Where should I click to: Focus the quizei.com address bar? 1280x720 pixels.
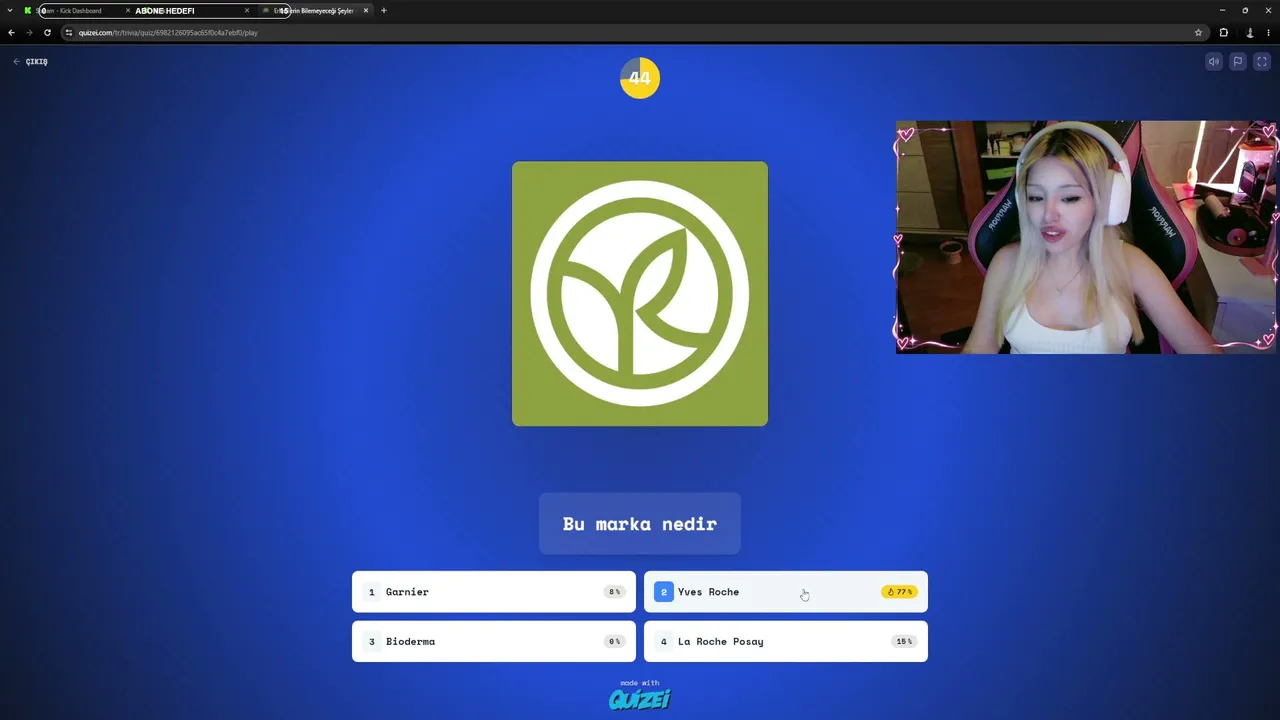tap(635, 32)
